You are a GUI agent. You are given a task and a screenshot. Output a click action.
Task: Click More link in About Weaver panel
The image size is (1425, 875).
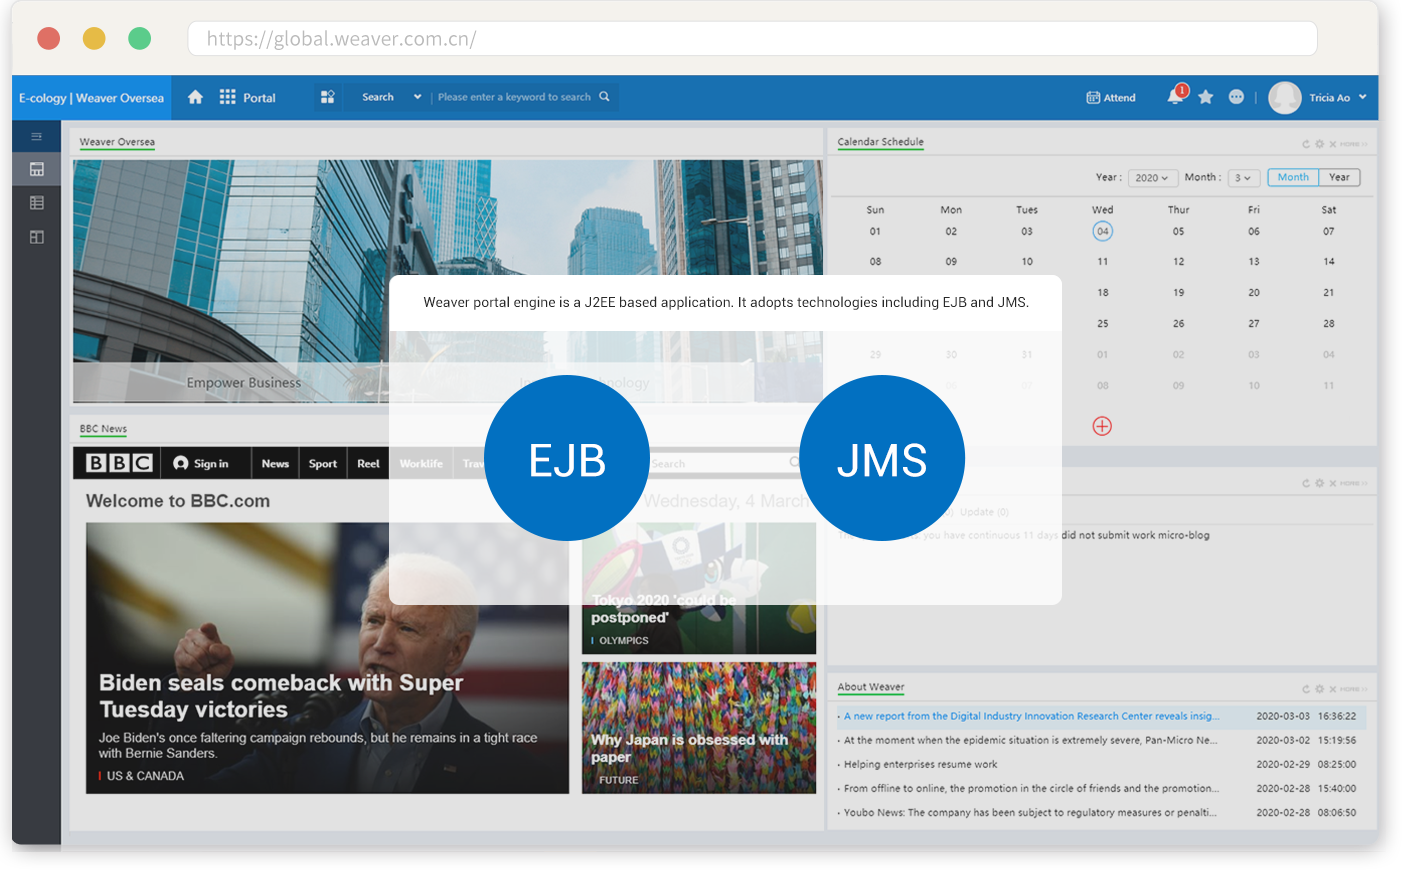click(x=1353, y=689)
